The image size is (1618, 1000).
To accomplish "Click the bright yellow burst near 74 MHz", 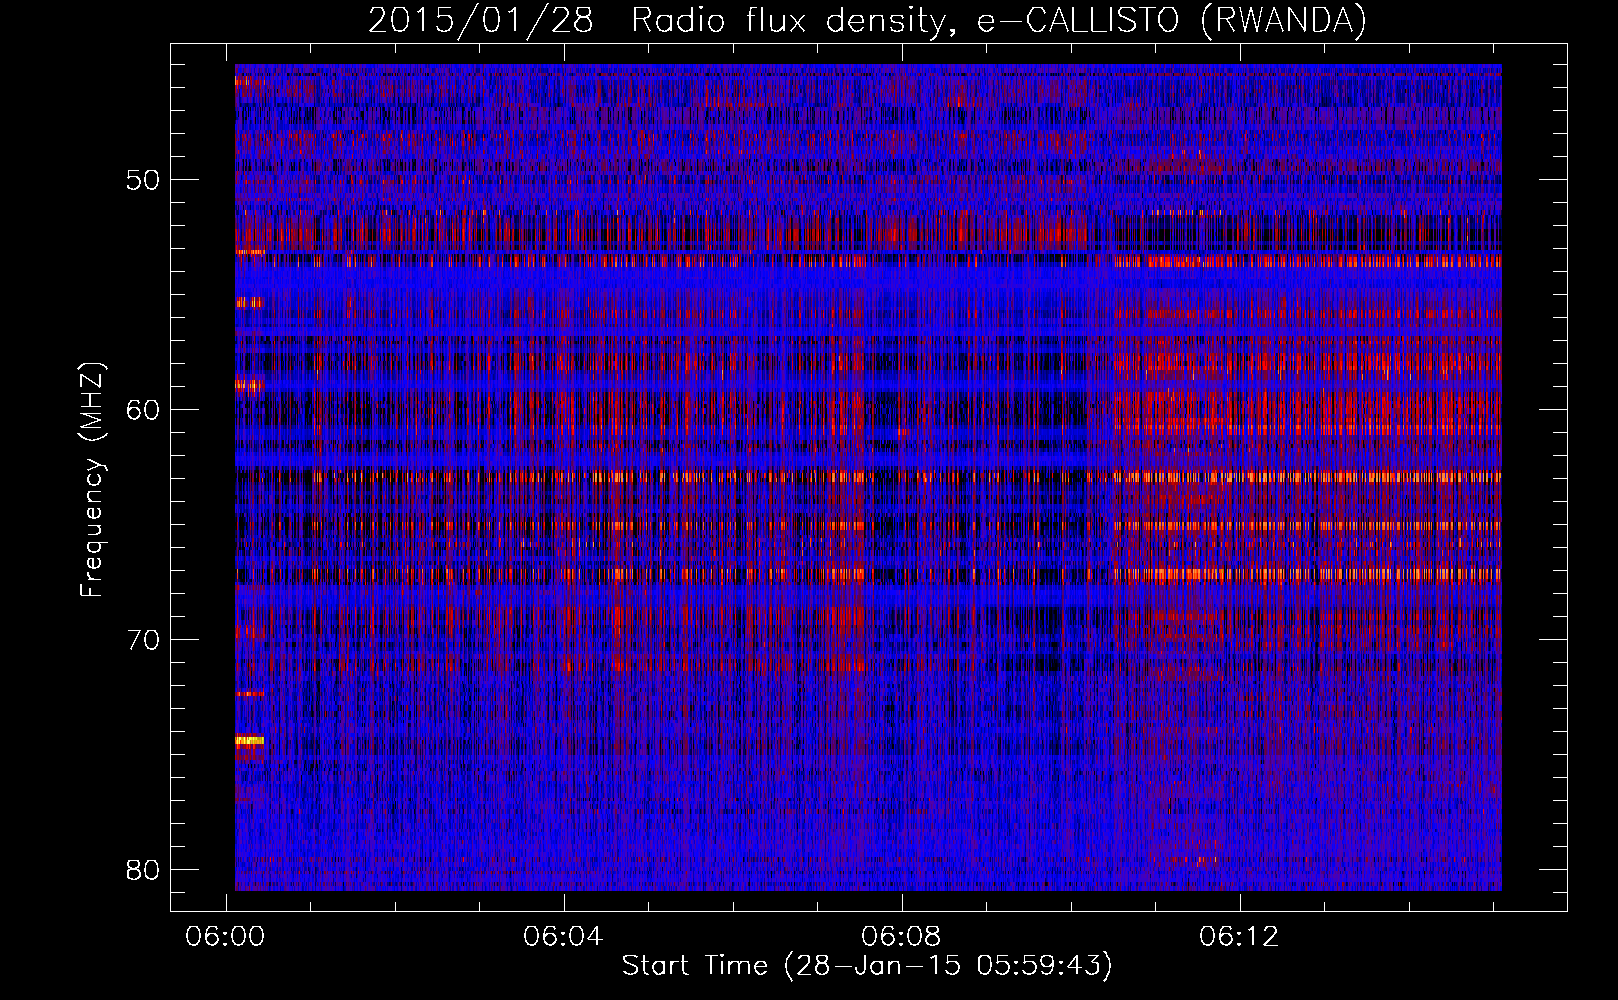I will [x=249, y=741].
